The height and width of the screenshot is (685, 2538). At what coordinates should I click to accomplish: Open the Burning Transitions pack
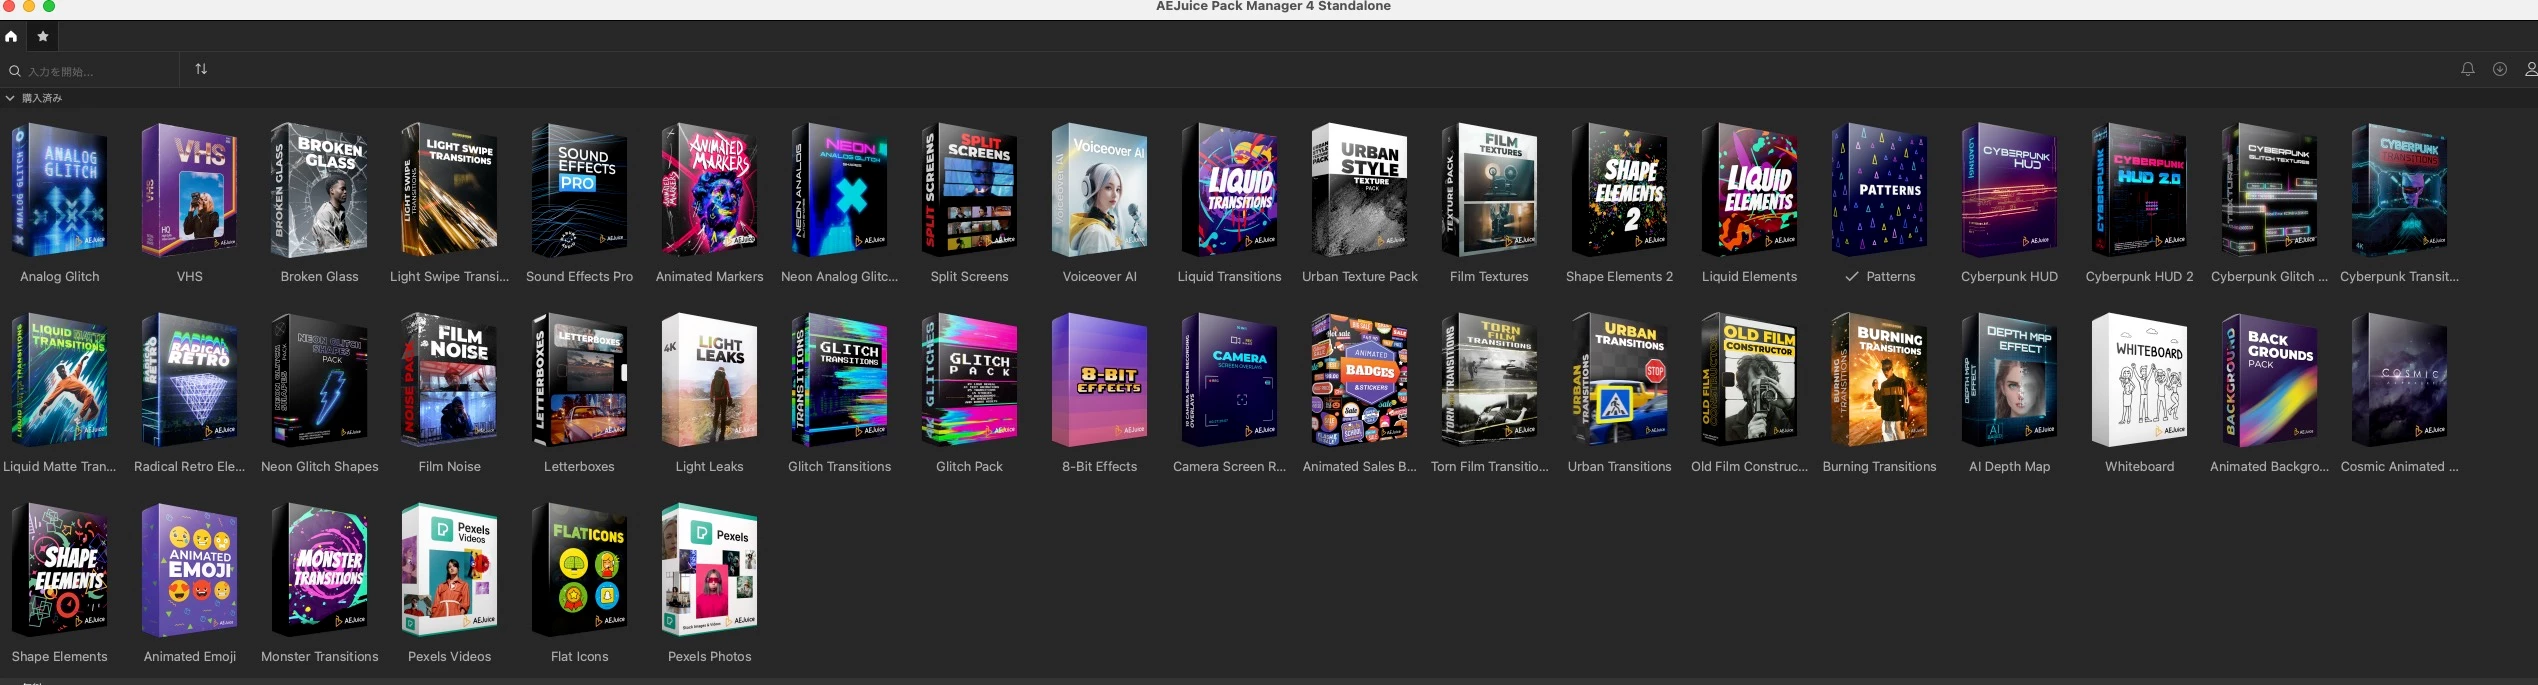(x=1880, y=380)
